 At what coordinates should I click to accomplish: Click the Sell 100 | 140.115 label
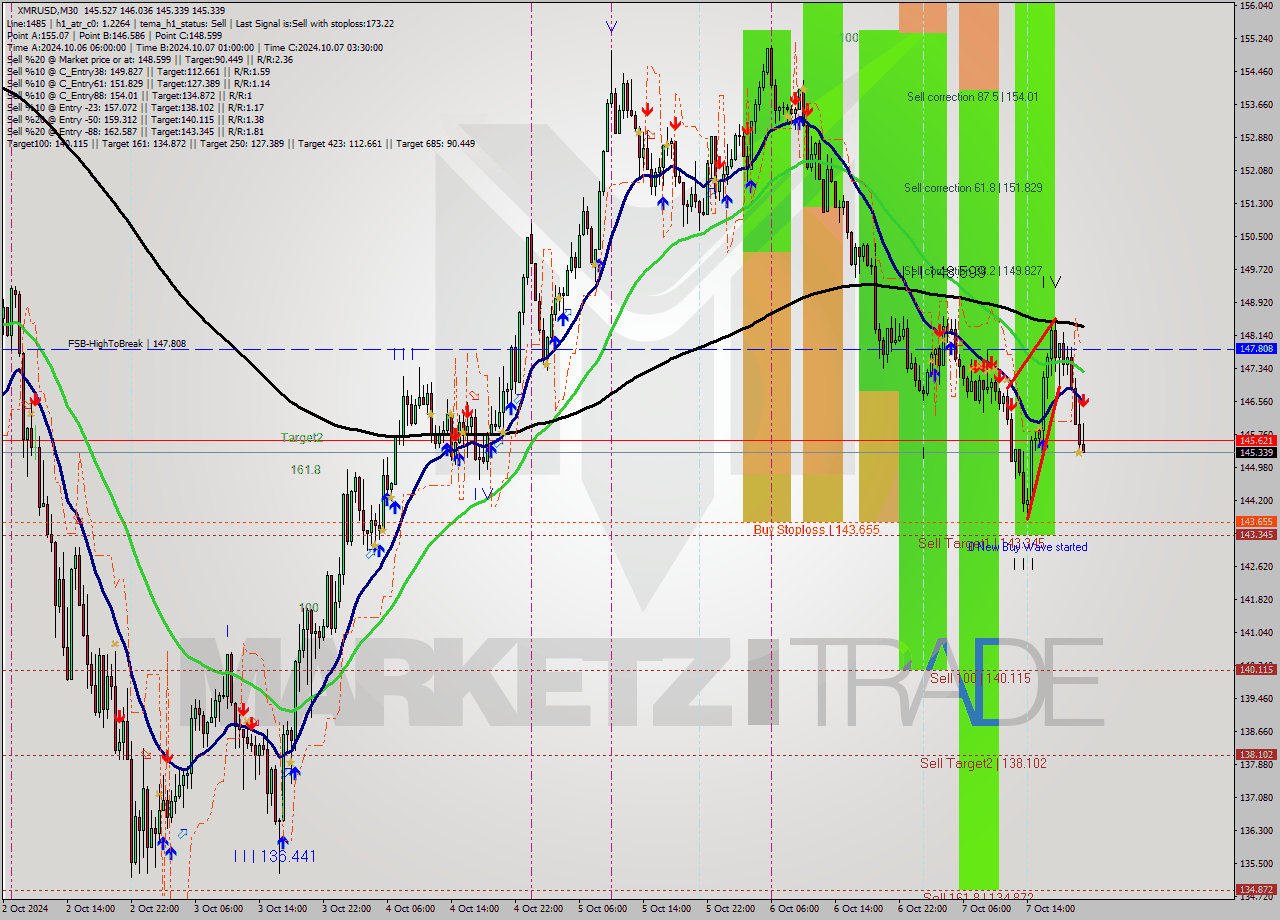point(980,678)
